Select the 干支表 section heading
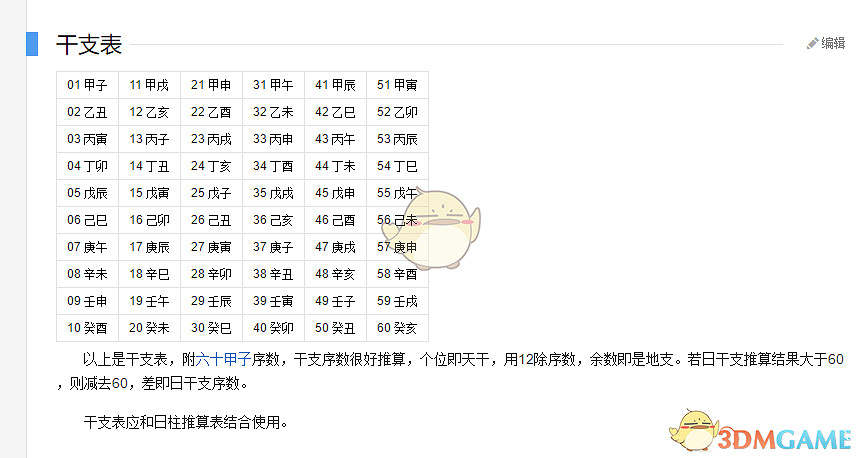The image size is (862, 458). coord(89,45)
